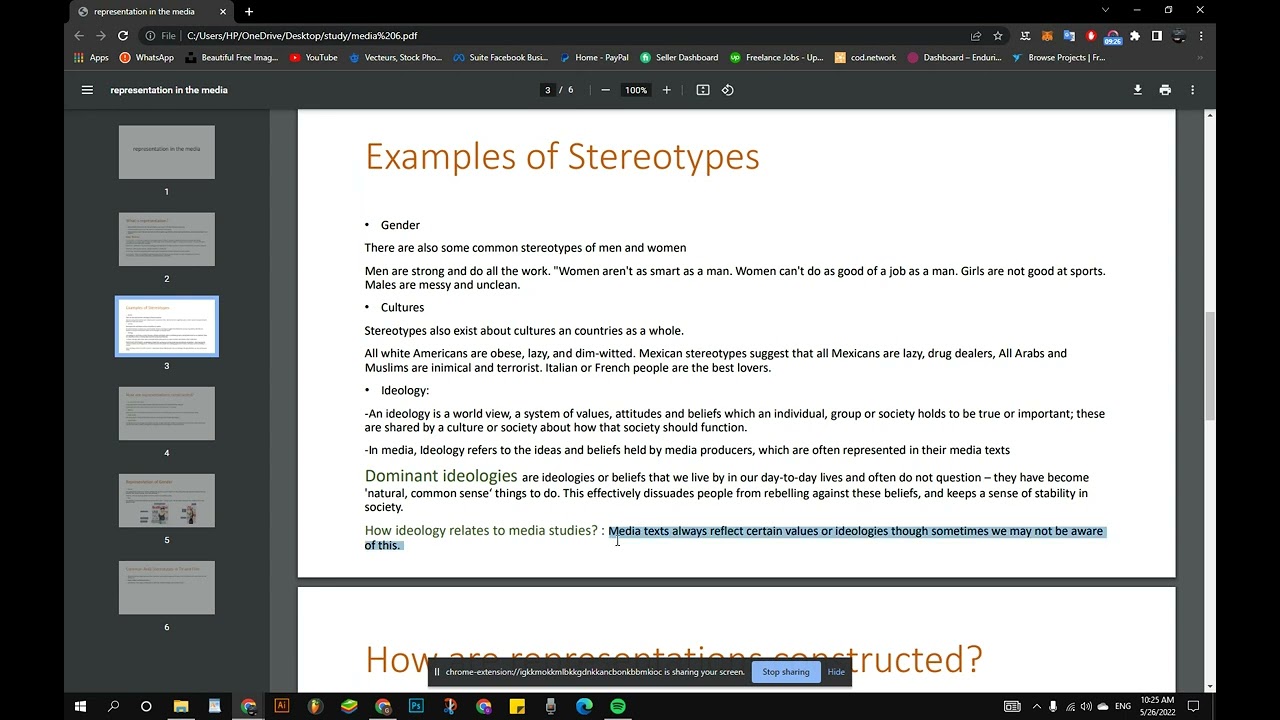Screen dimensions: 1280x720
Task: Click the address bar URL
Action: click(302, 36)
